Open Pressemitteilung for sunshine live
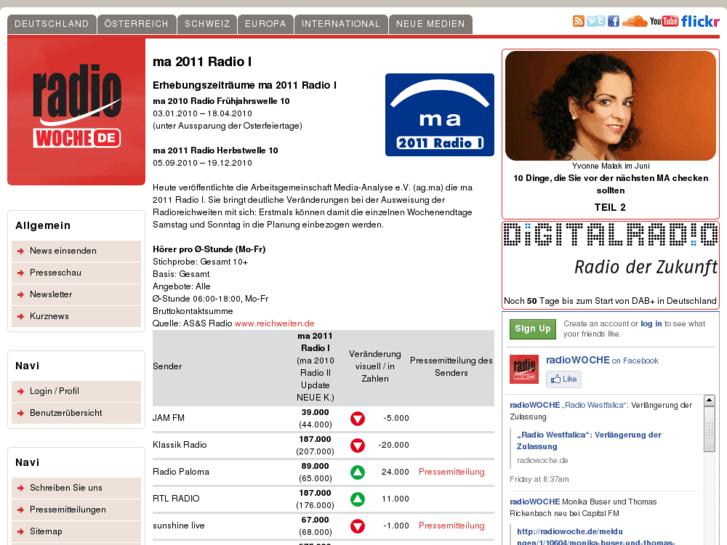This screenshot has width=727, height=545. [x=452, y=526]
